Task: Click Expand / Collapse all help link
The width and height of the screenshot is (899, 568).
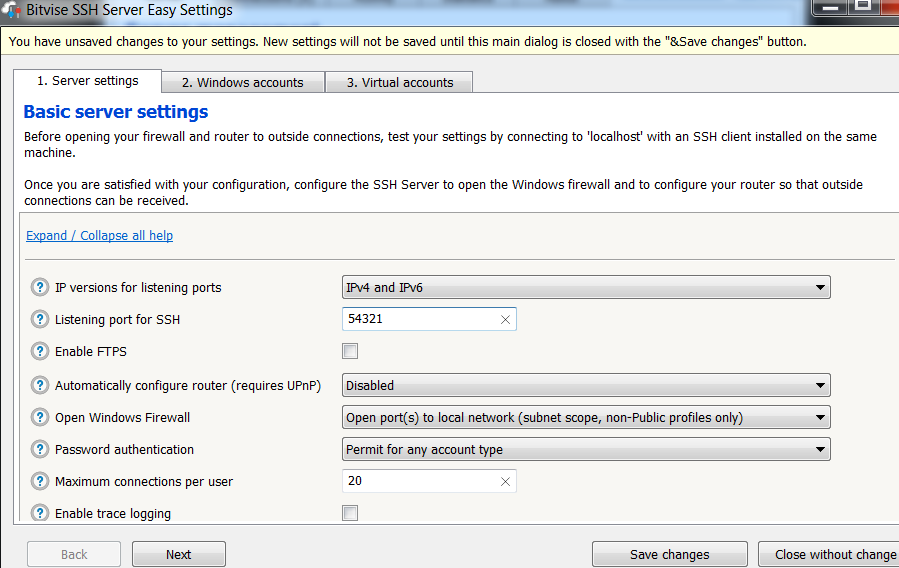Action: pos(99,236)
